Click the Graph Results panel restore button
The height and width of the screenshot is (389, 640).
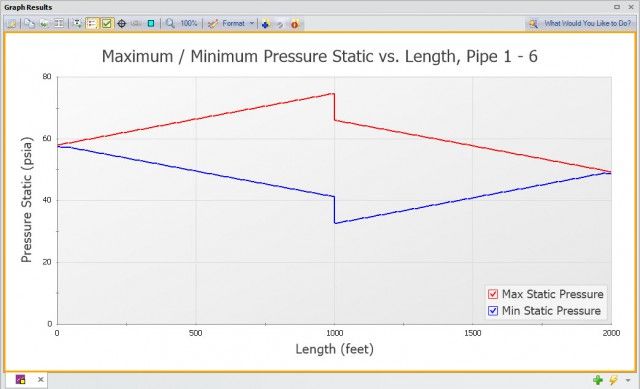(617, 7)
